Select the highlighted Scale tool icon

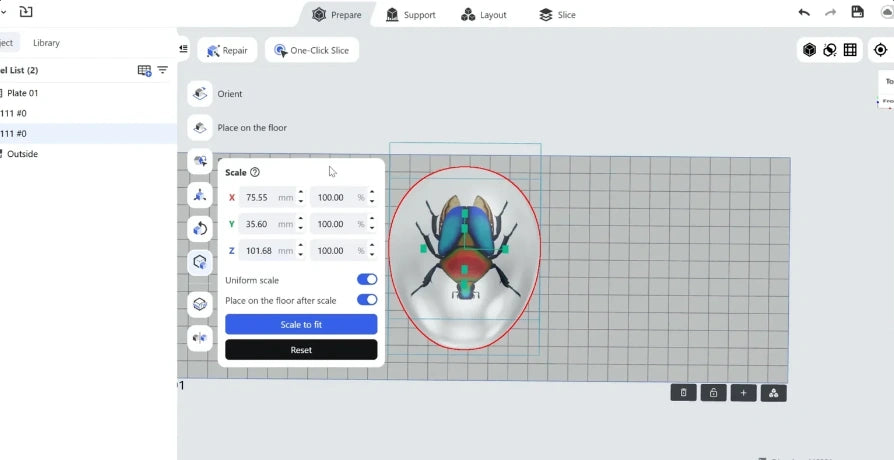(x=200, y=262)
